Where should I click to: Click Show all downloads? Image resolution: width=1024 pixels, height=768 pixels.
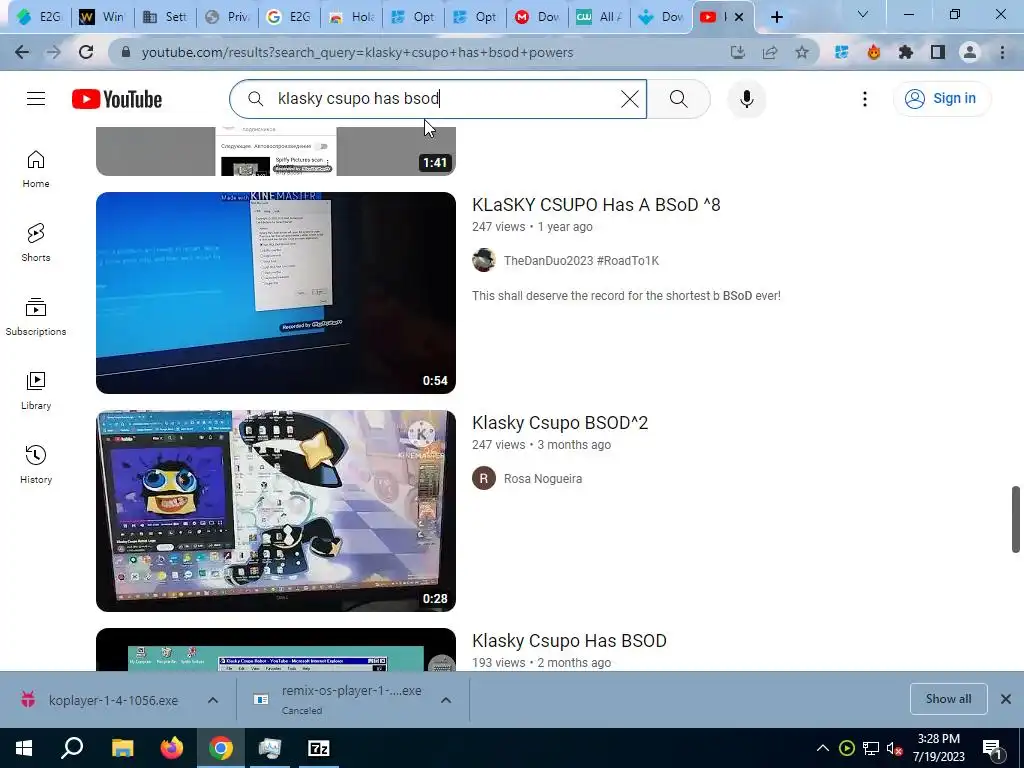[x=948, y=699]
